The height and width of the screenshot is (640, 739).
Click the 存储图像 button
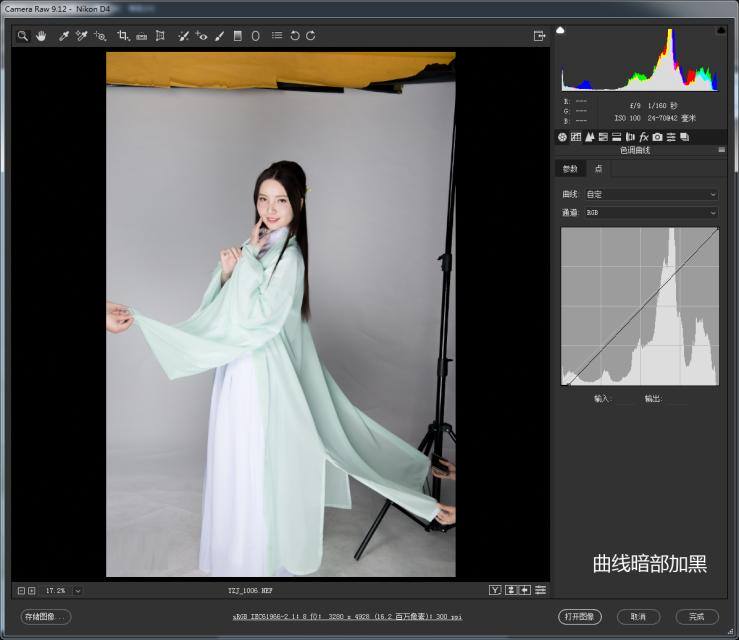point(46,617)
